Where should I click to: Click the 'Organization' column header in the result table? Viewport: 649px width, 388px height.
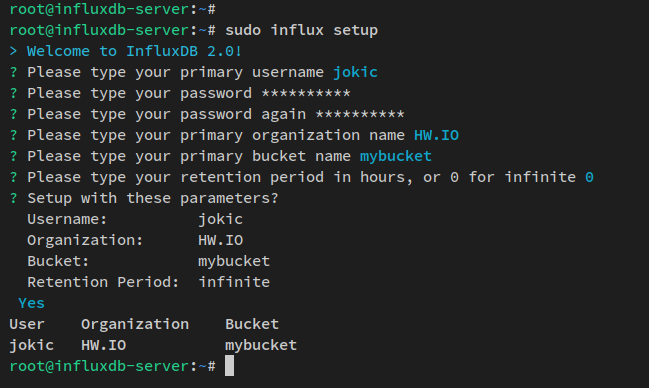click(135, 324)
